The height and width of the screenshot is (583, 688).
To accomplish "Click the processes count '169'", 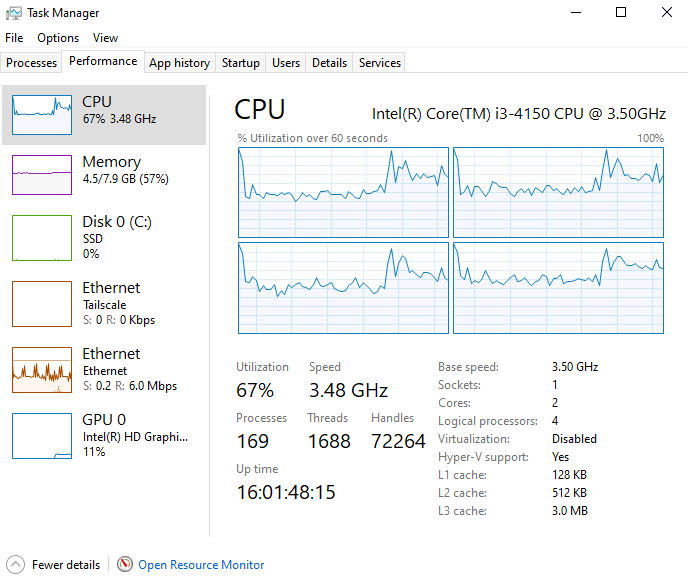I will click(253, 441).
